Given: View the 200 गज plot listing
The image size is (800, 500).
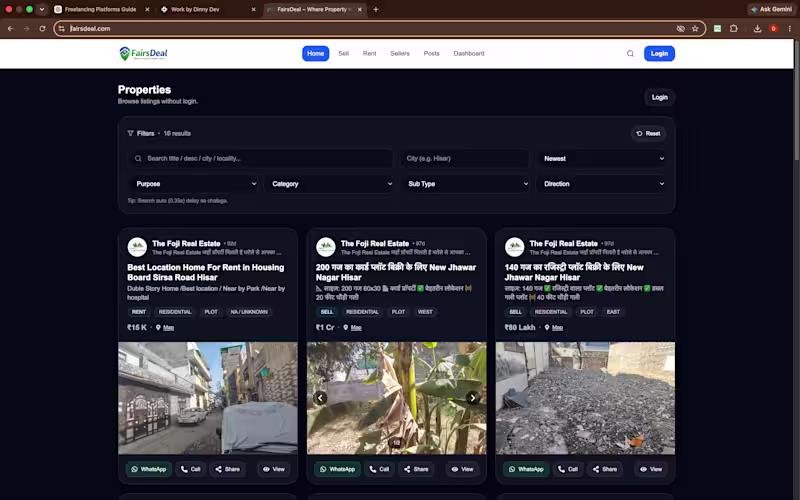Looking at the screenshot, I should pyautogui.click(x=462, y=469).
